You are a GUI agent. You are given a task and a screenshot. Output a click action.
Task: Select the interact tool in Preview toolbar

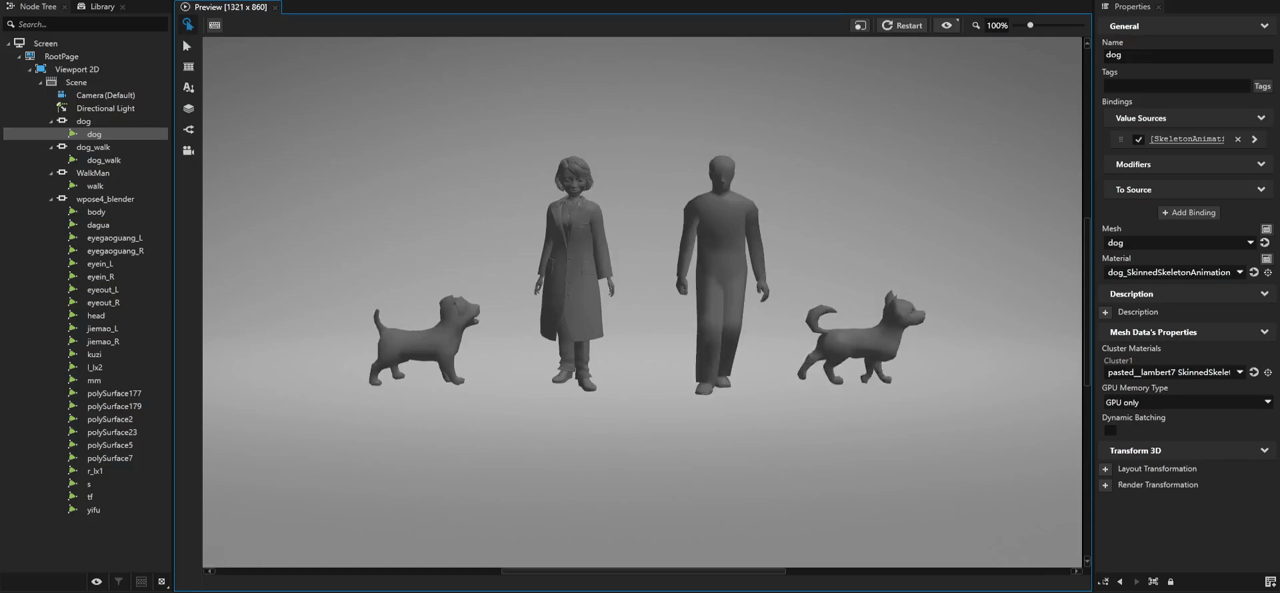click(188, 25)
